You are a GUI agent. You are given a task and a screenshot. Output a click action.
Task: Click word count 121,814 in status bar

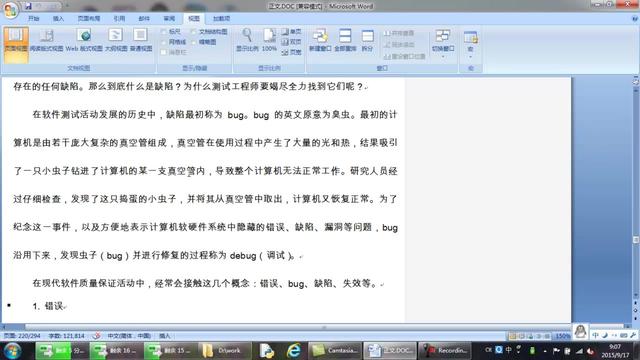67,336
